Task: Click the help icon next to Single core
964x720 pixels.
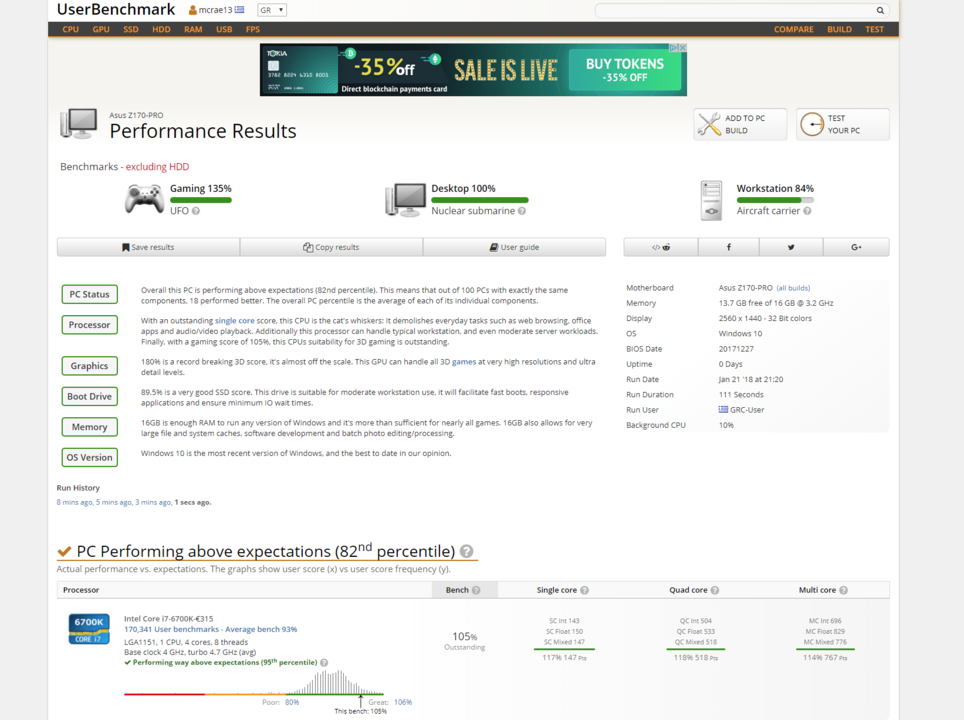Action: 584,590
